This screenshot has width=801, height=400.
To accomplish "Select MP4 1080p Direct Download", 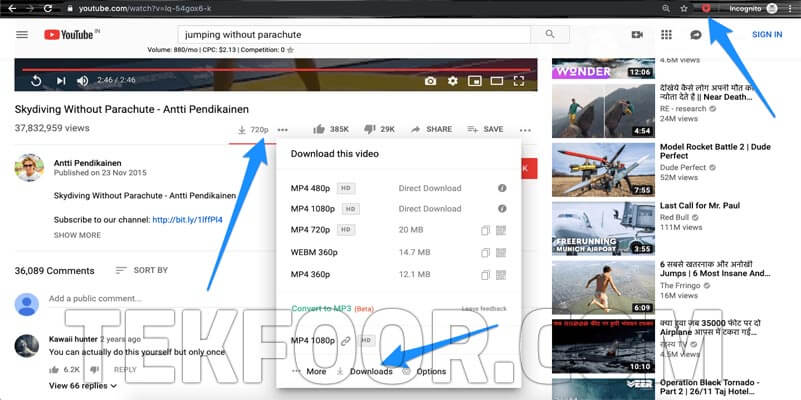I will point(398,208).
